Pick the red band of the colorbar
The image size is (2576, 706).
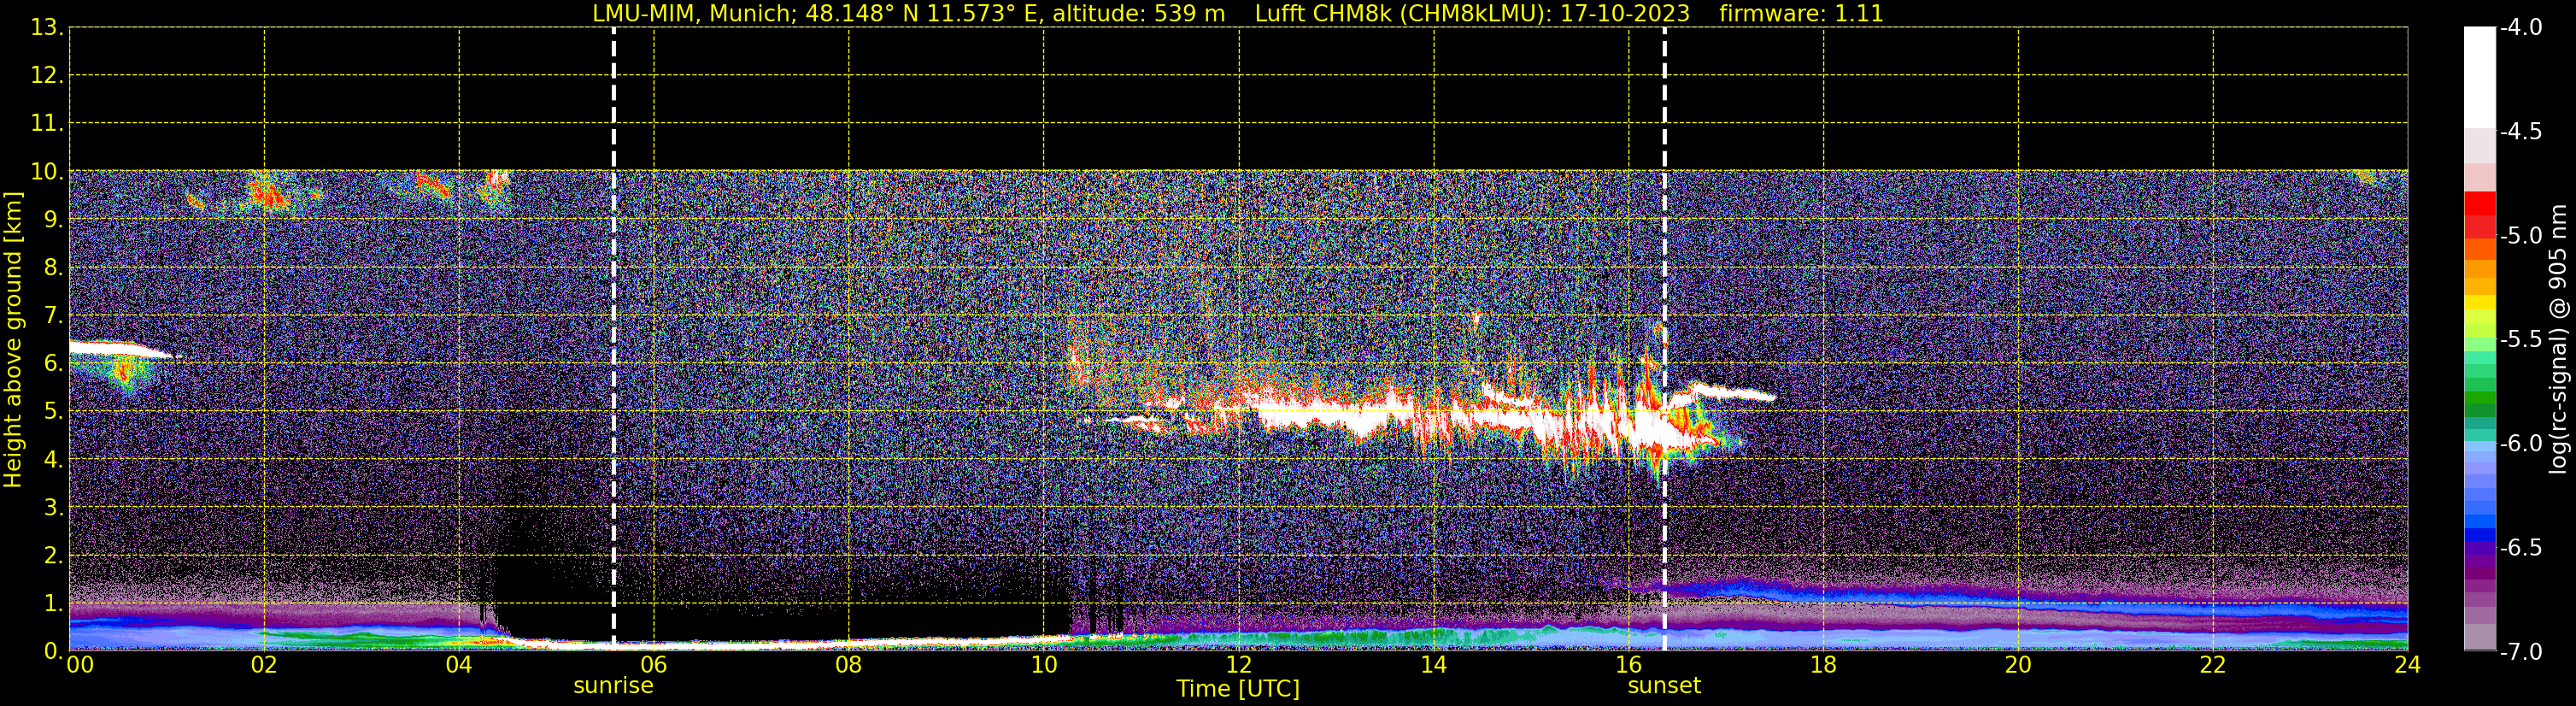[2480, 214]
